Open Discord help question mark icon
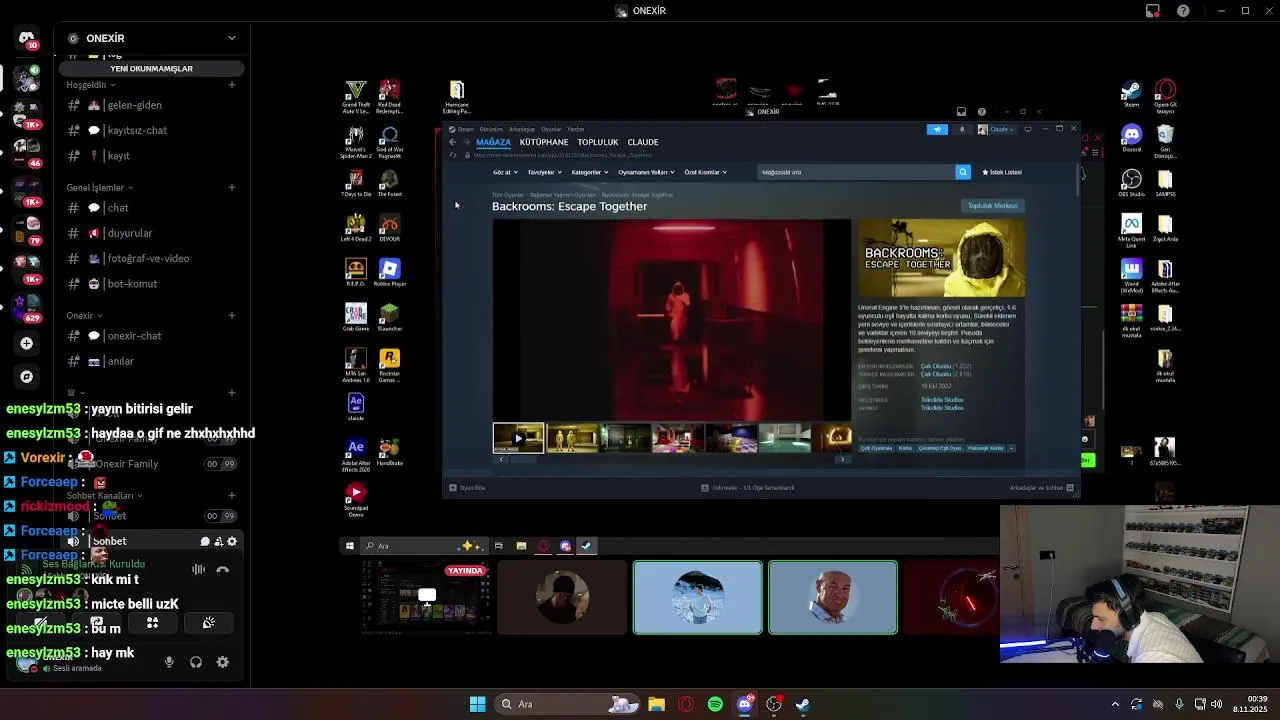 (1183, 11)
